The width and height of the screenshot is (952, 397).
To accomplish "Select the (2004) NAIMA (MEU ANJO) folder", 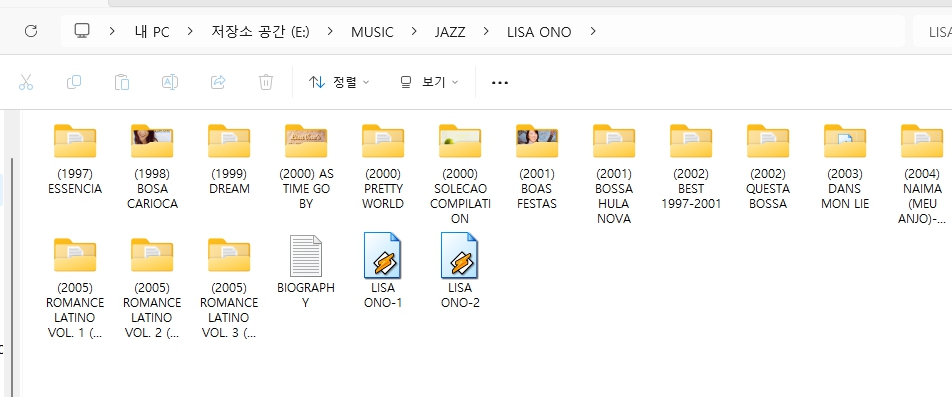I will pyautogui.click(x=922, y=174).
